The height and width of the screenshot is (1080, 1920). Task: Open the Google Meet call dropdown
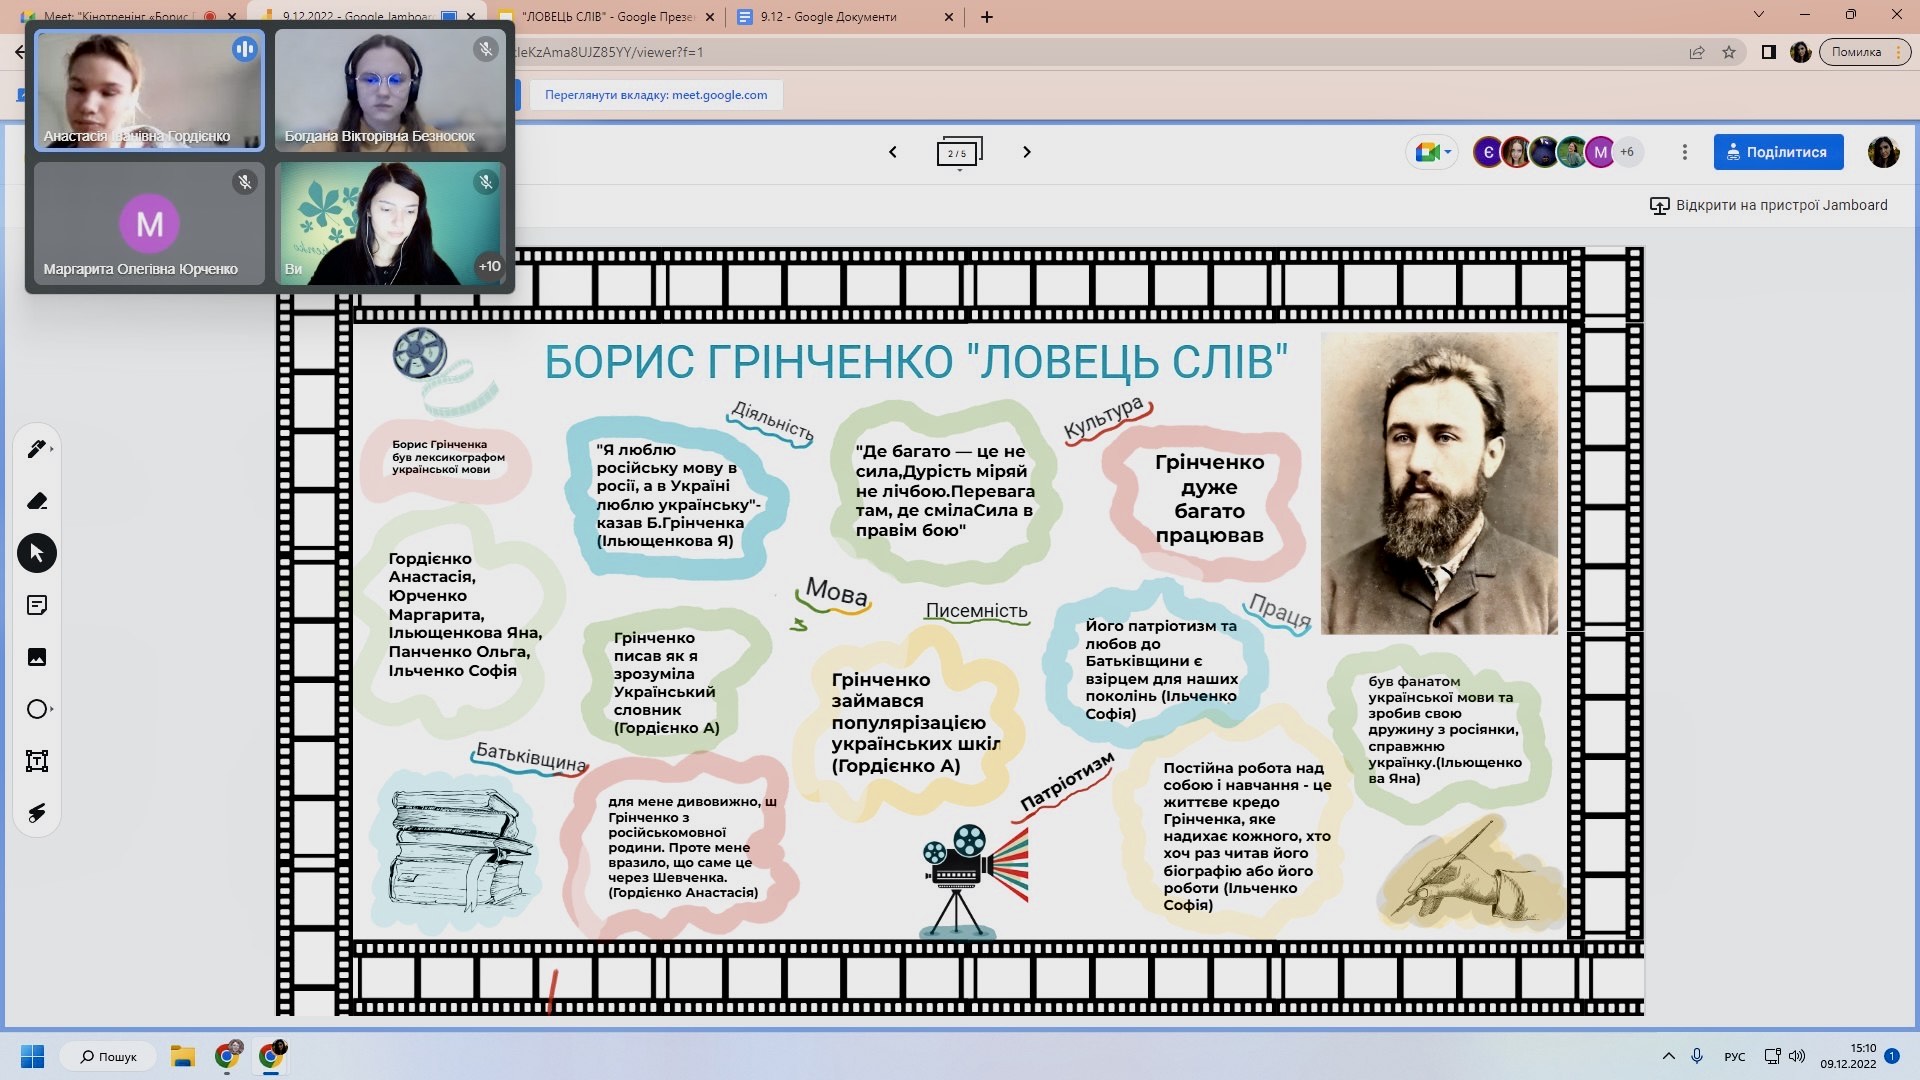point(1432,152)
